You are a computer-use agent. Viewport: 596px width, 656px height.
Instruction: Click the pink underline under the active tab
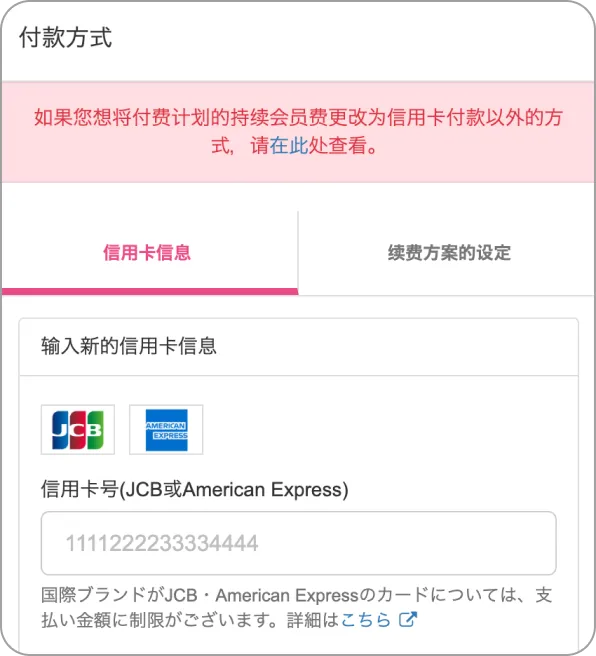pyautogui.click(x=150, y=291)
